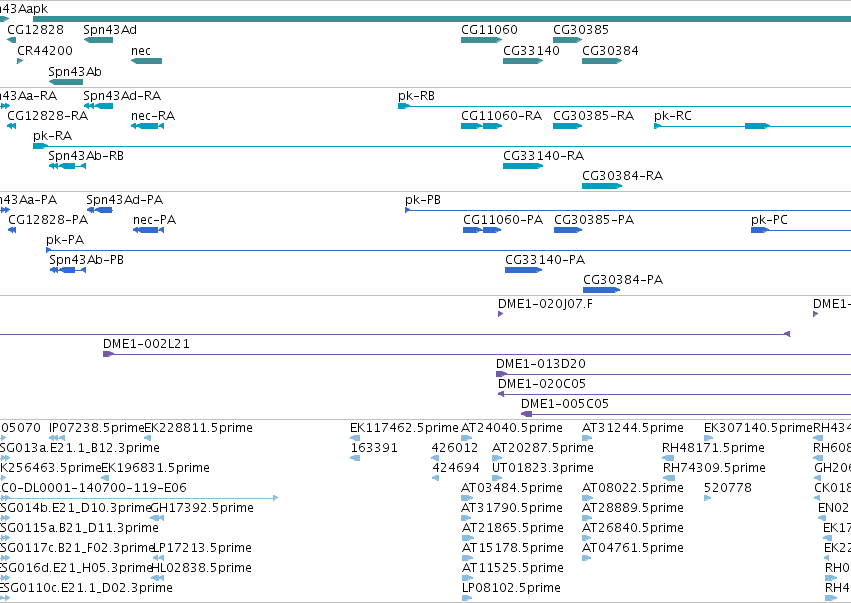Select the Spn43Ad-RA transcript label

click(x=122, y=96)
